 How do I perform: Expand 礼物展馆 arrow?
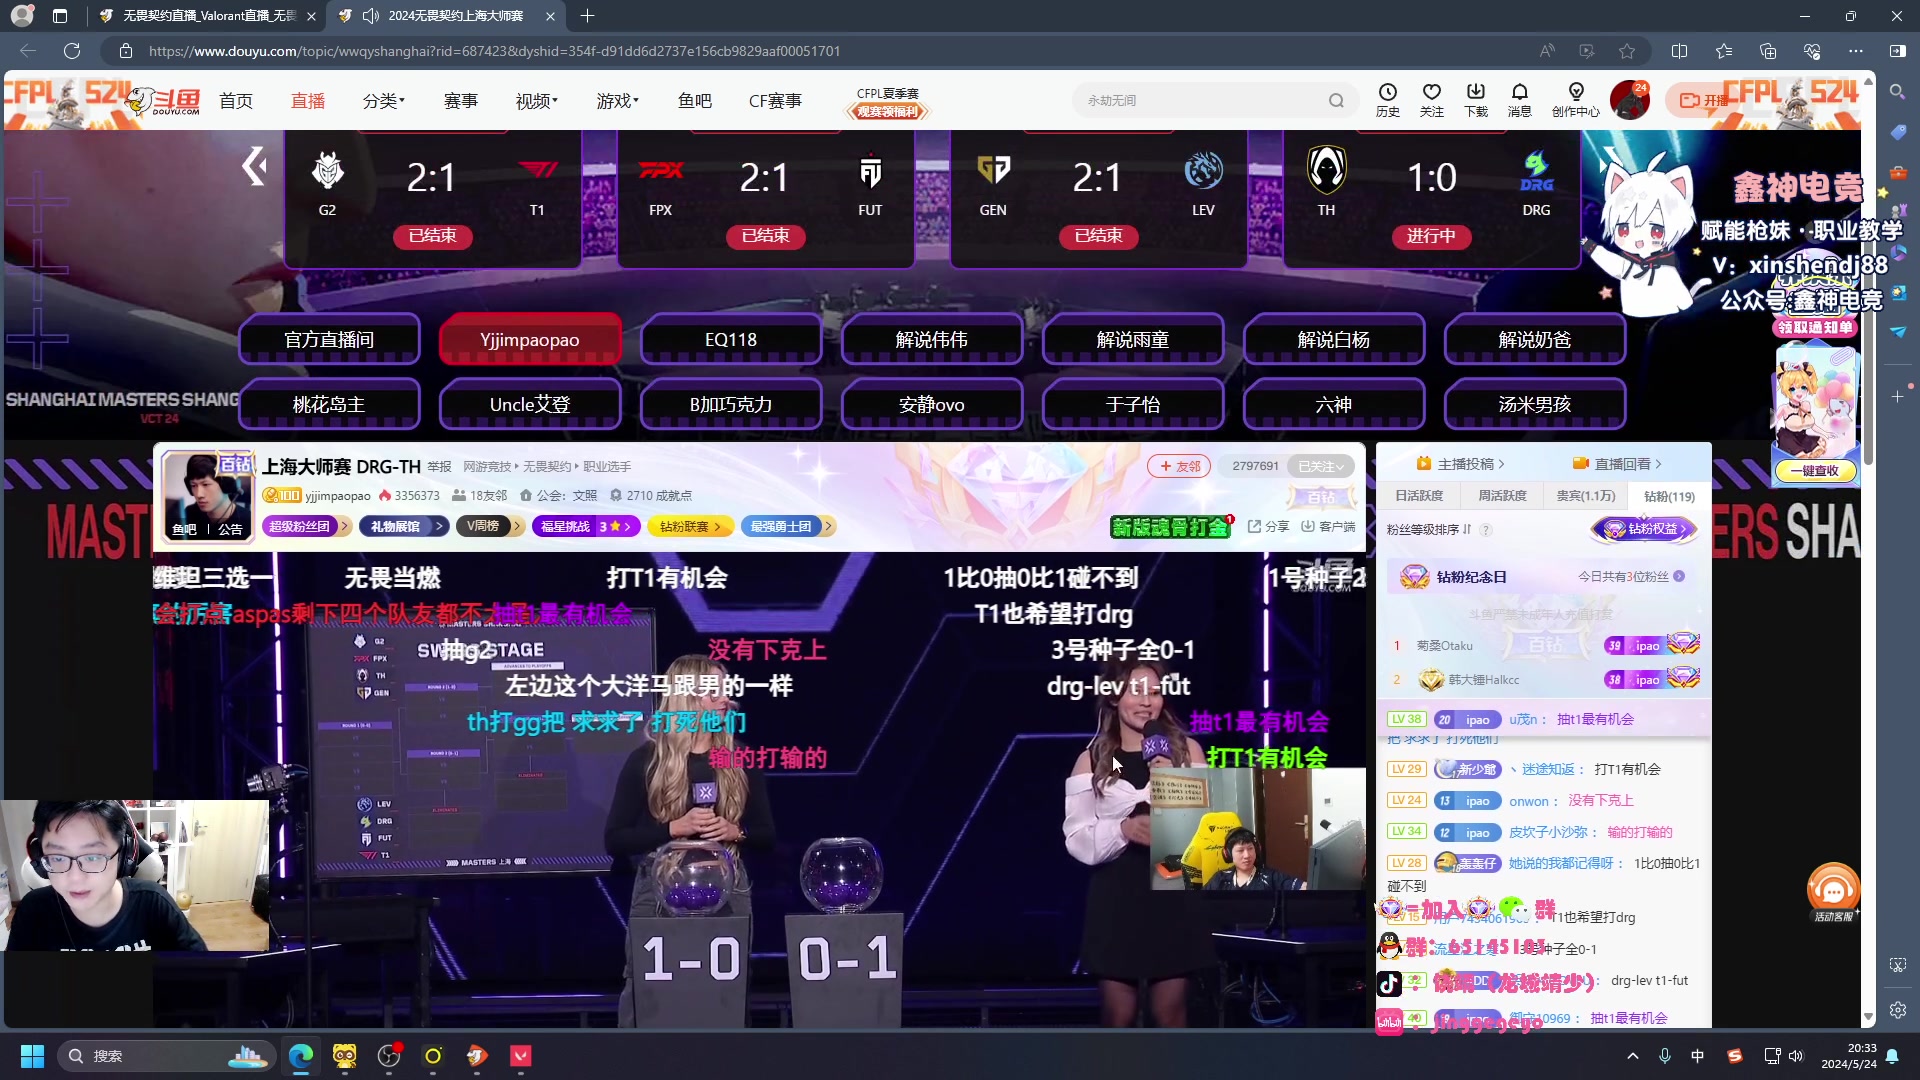point(438,526)
